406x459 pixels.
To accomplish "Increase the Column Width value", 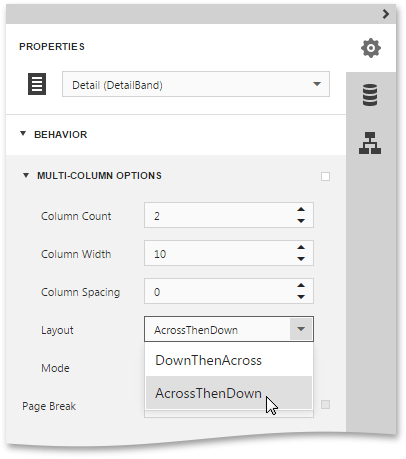I will point(301,248).
